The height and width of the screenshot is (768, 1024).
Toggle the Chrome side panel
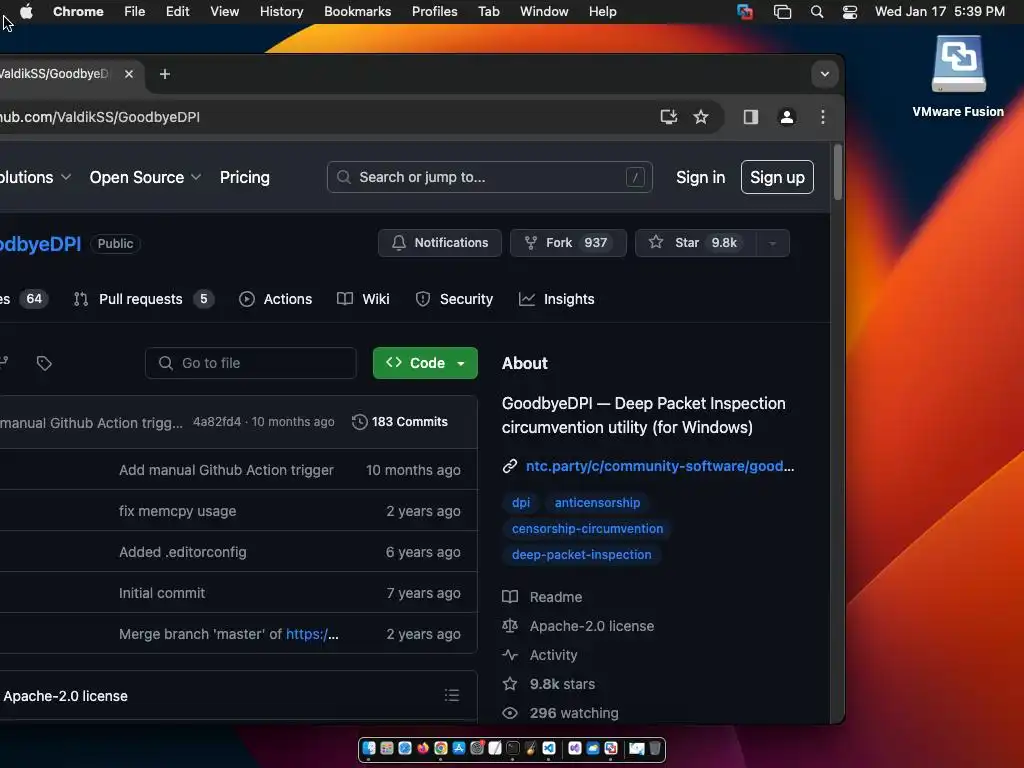point(750,117)
